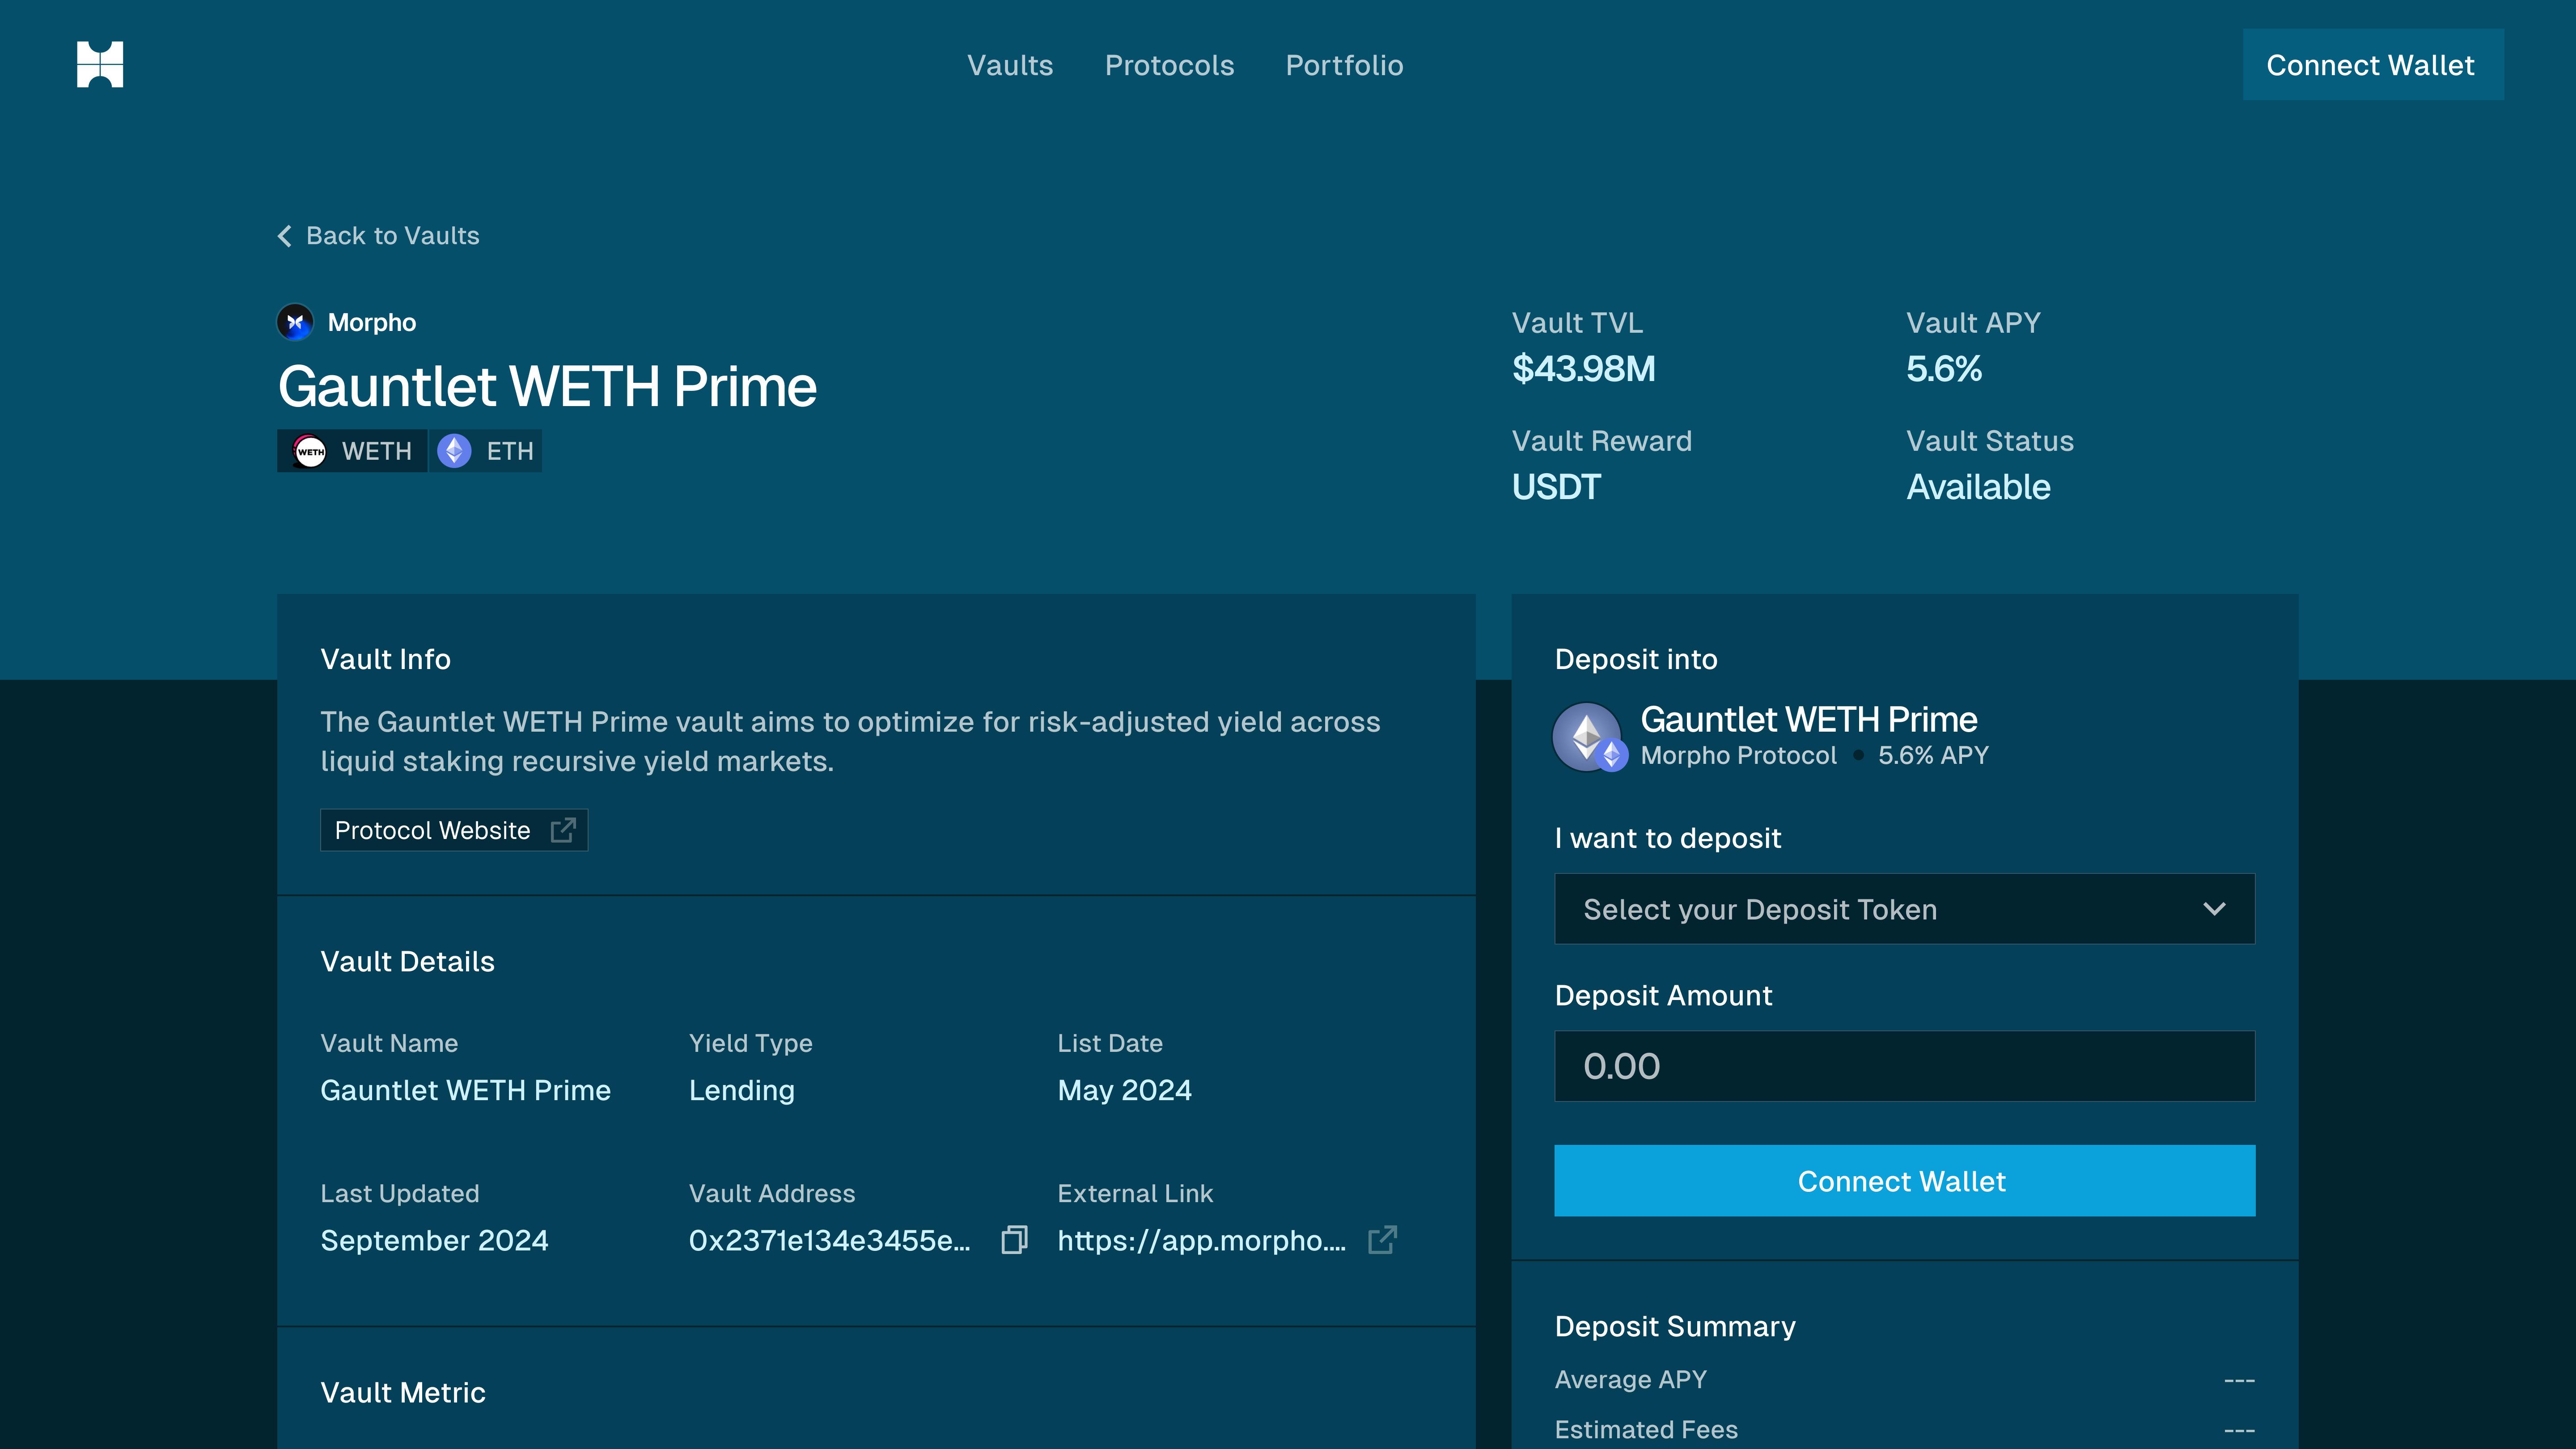Click external icon on Protocol Website button
This screenshot has height=1449, width=2576.
pos(563,830)
